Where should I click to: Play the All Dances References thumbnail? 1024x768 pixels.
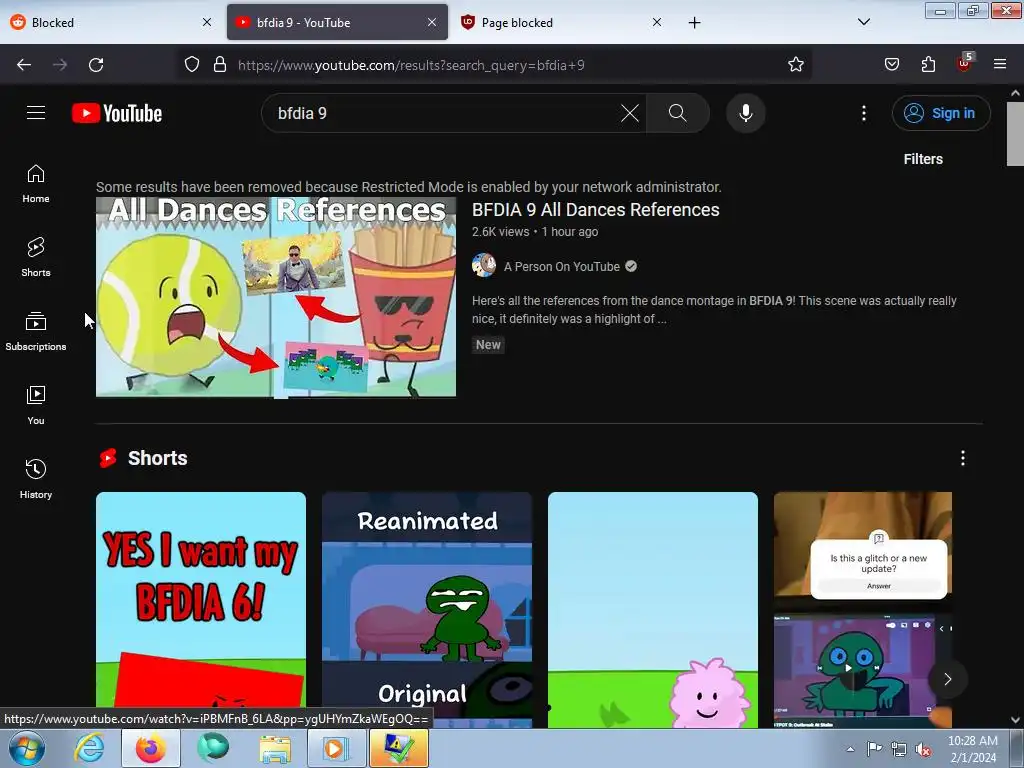pyautogui.click(x=276, y=297)
